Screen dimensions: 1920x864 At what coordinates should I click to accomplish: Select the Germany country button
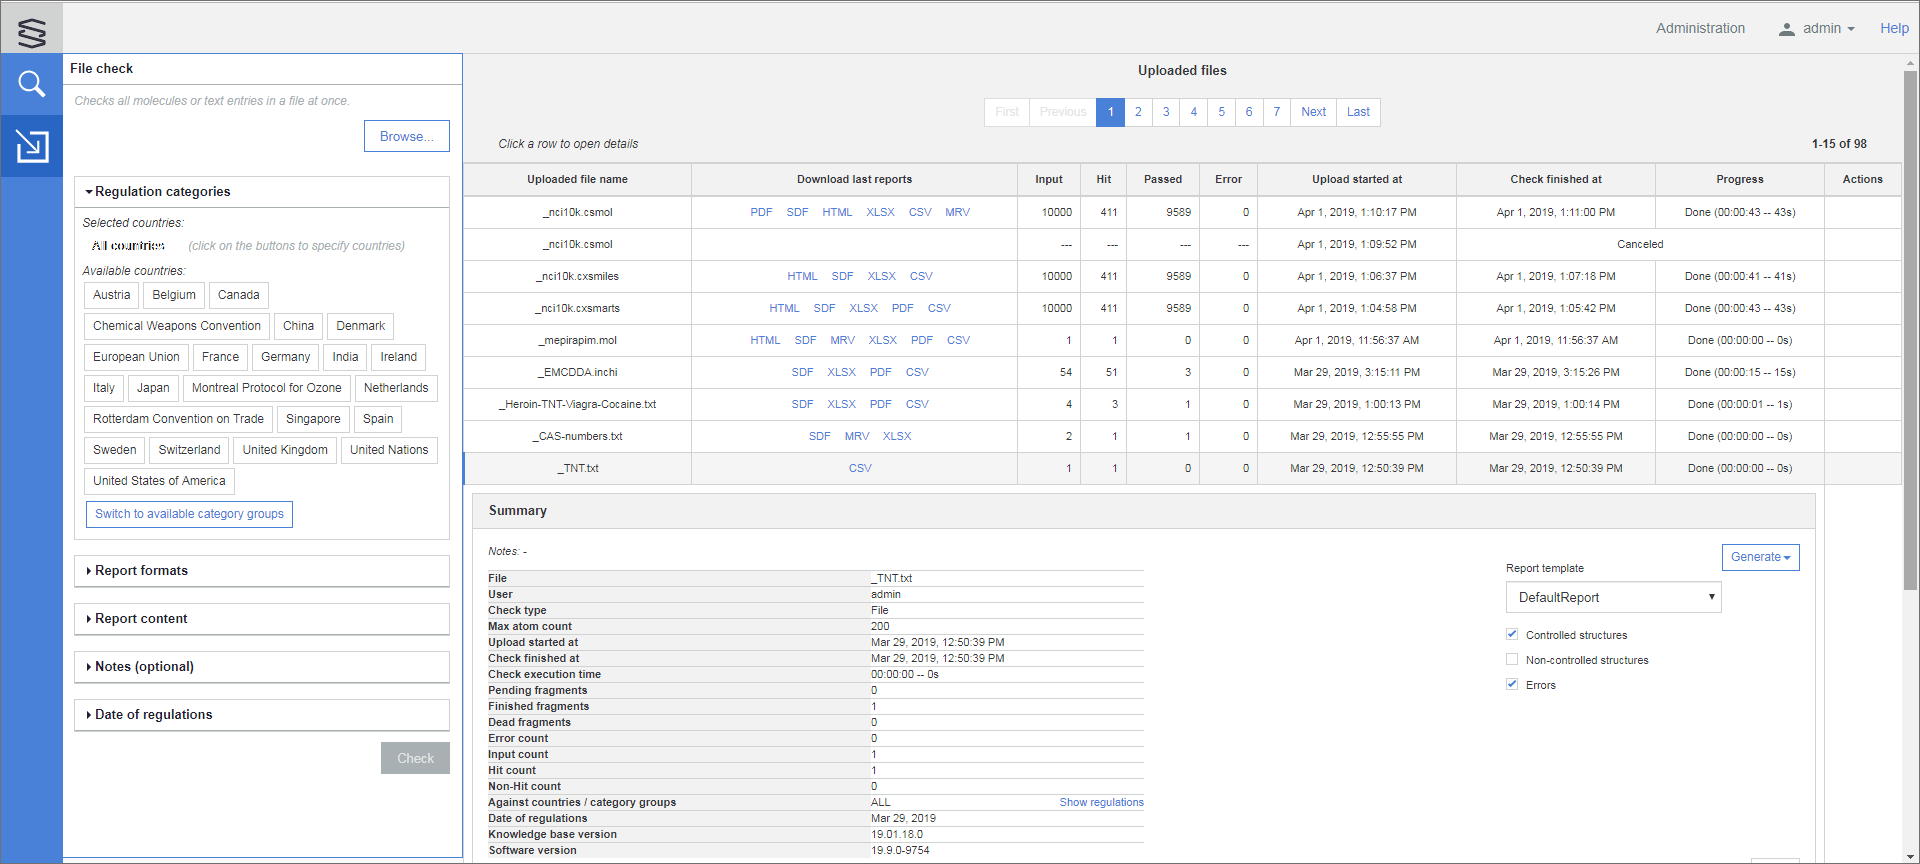pyautogui.click(x=285, y=357)
